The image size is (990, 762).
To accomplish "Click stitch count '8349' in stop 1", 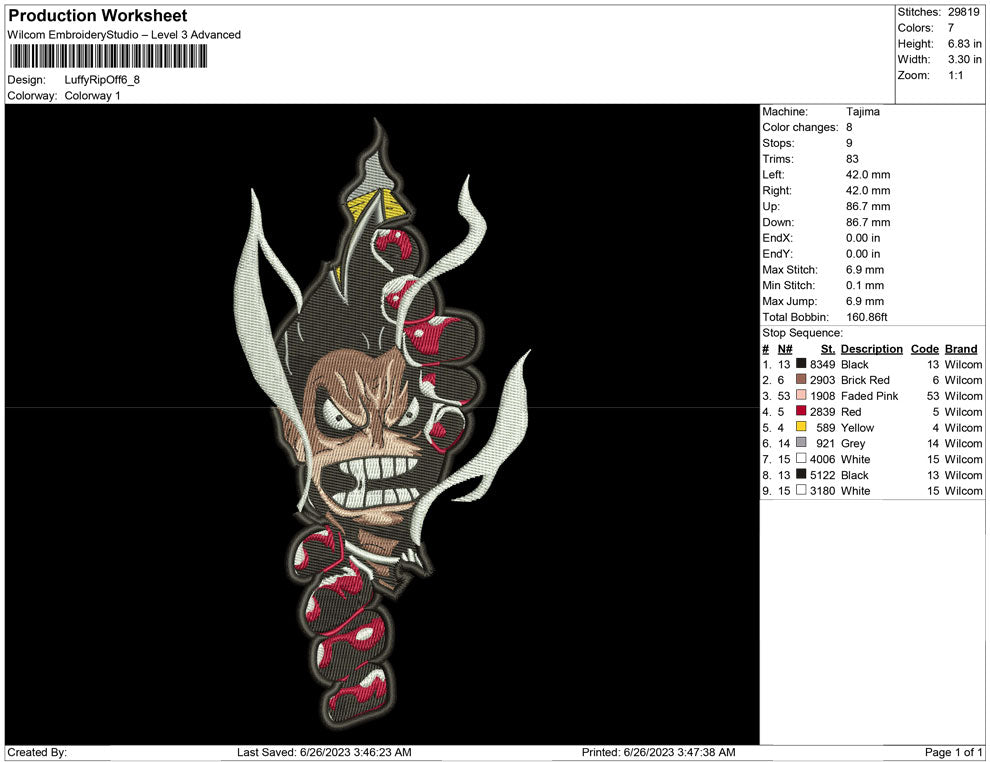I will click(x=823, y=364).
